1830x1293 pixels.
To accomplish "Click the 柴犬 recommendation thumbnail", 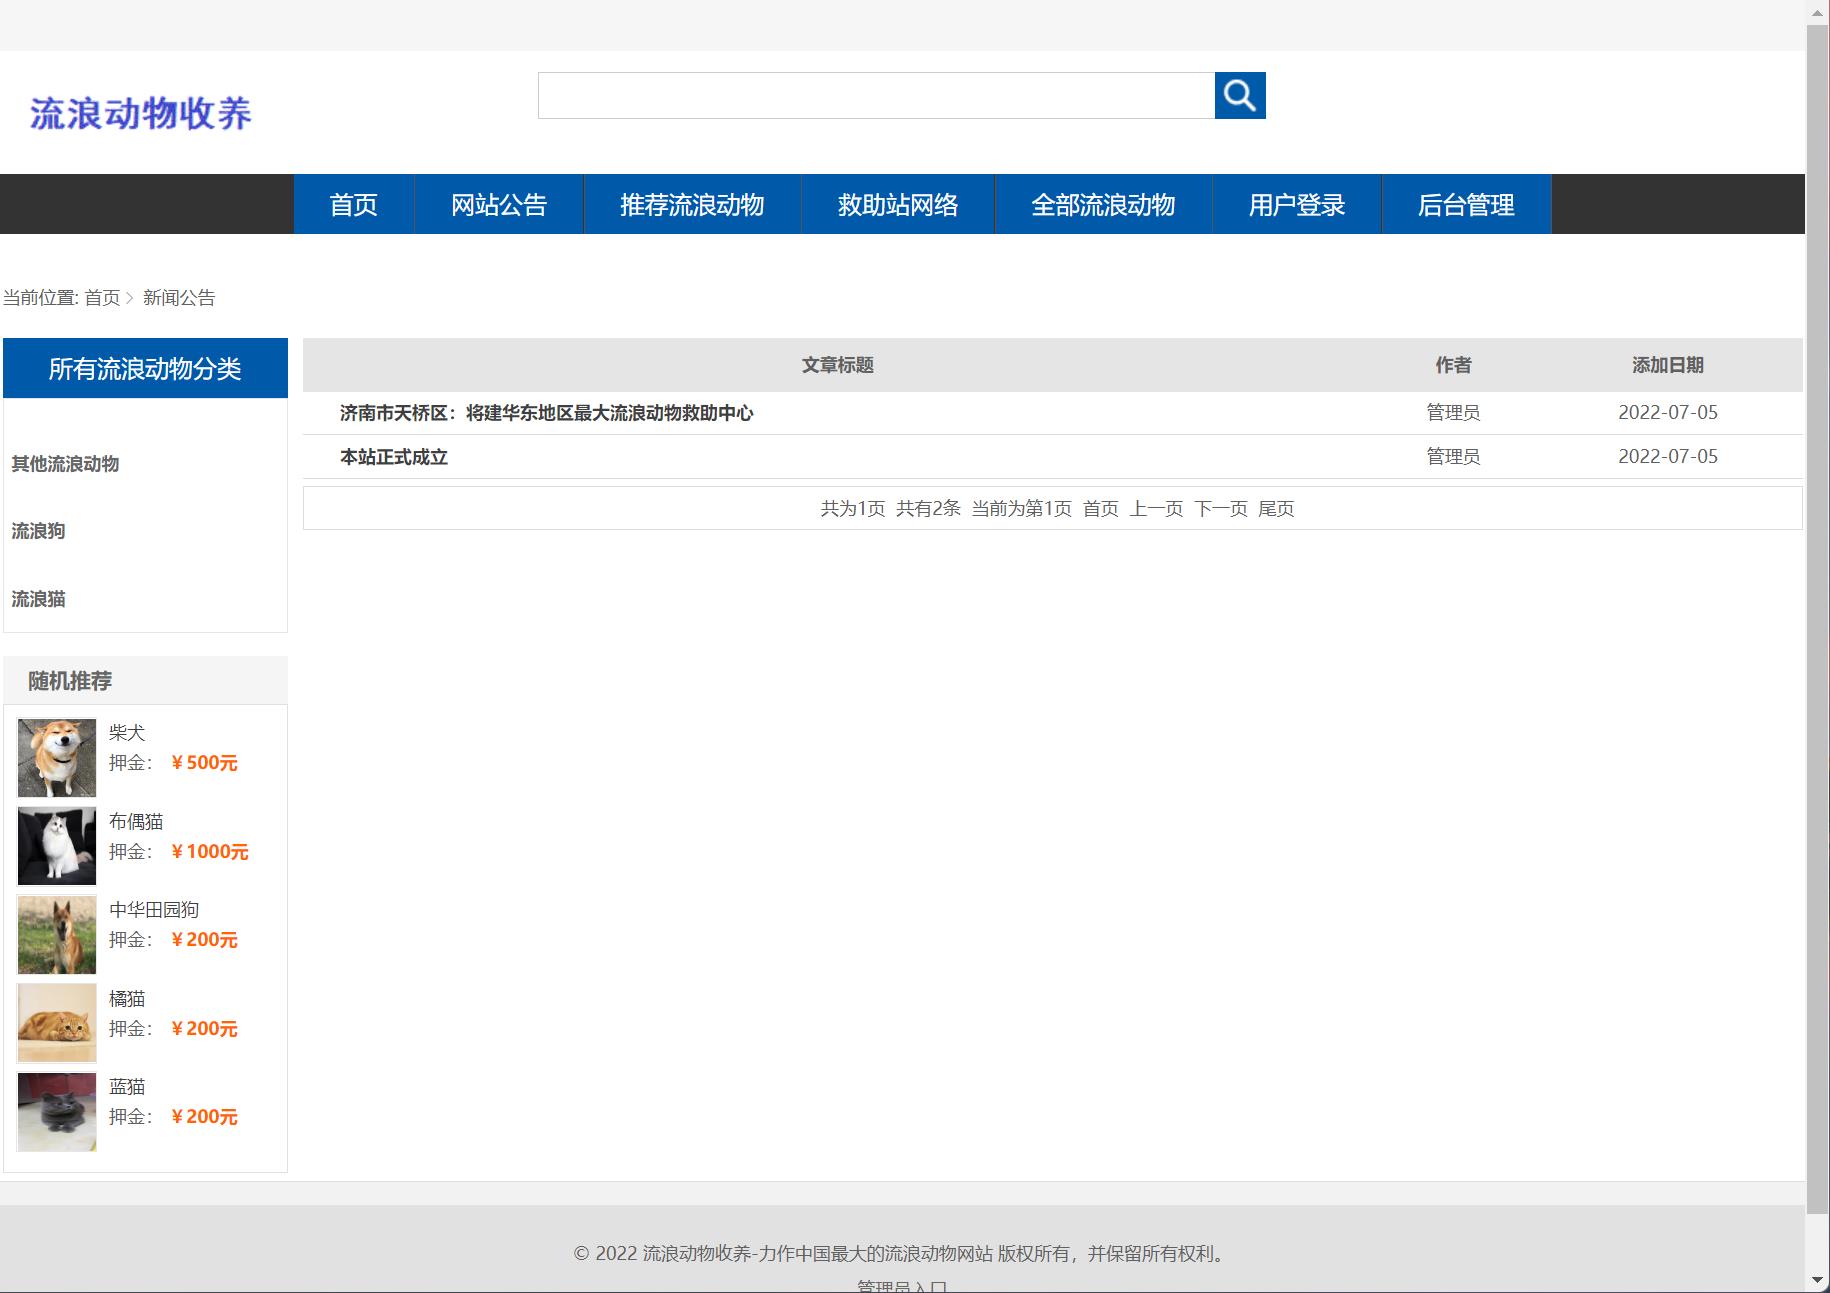I will point(56,757).
